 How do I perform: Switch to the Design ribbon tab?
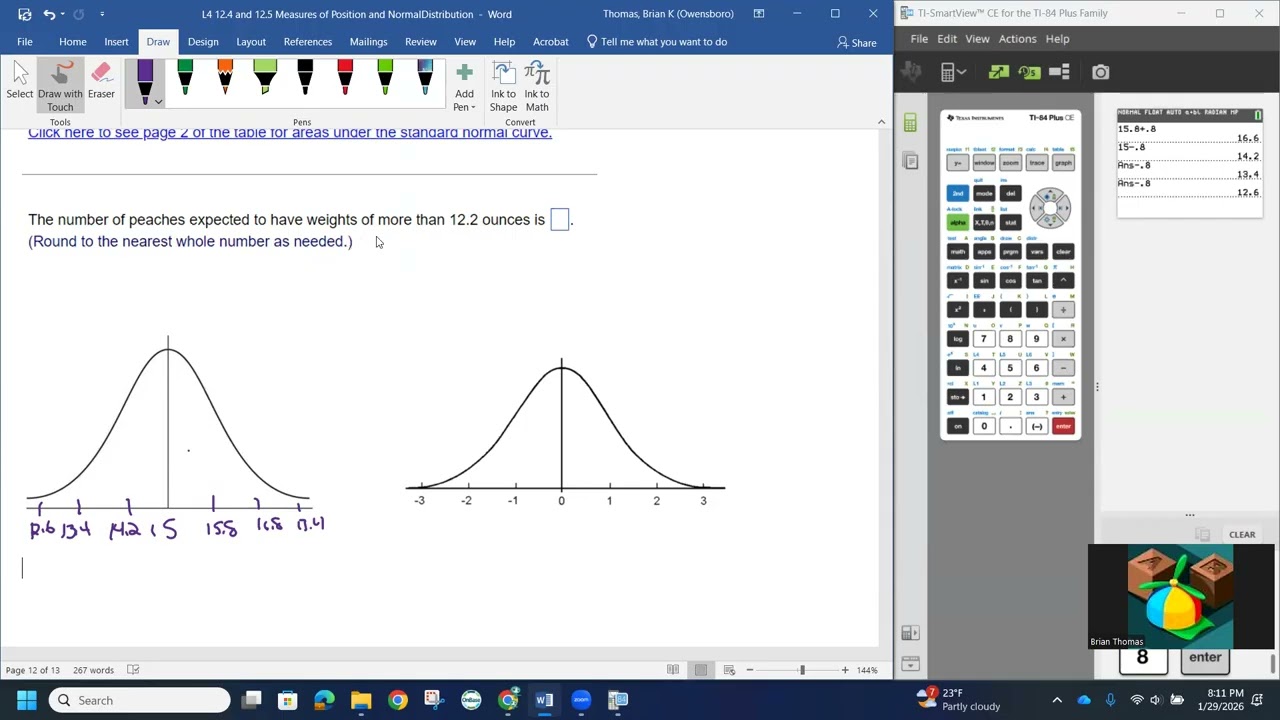click(x=203, y=42)
